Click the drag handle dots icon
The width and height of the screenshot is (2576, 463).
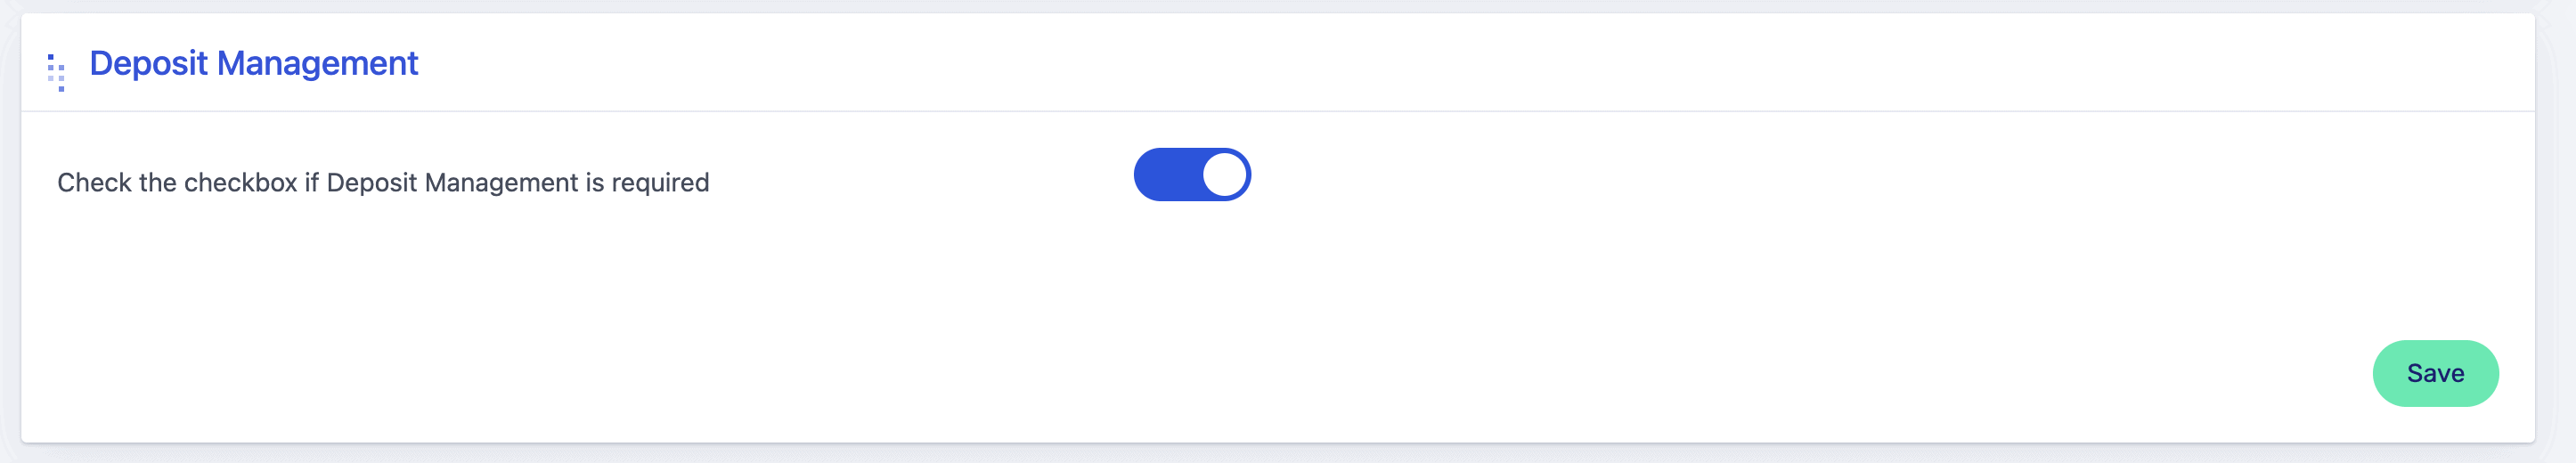(x=56, y=72)
